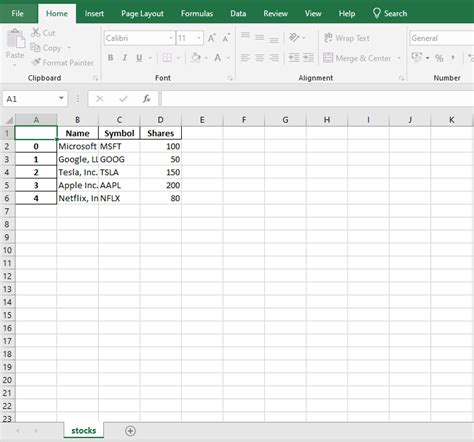Select the row 7 header
The width and height of the screenshot is (474, 442).
point(7,211)
